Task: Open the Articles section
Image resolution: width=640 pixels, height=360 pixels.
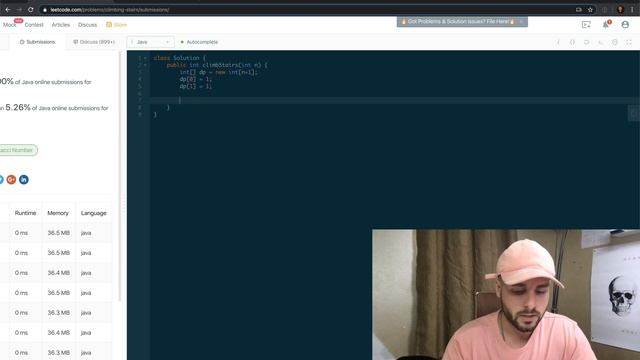Action: pos(61,25)
